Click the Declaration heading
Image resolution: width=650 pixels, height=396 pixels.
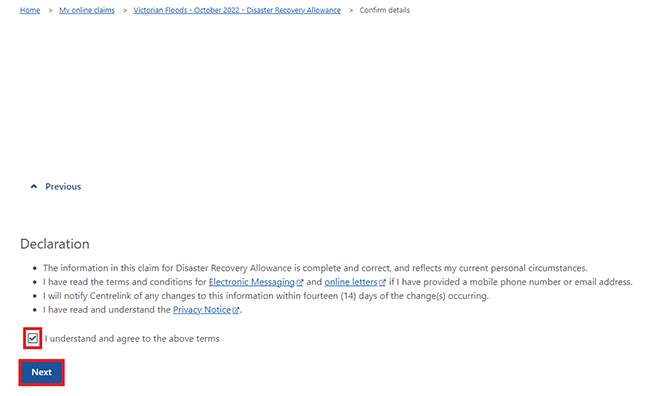coord(55,244)
